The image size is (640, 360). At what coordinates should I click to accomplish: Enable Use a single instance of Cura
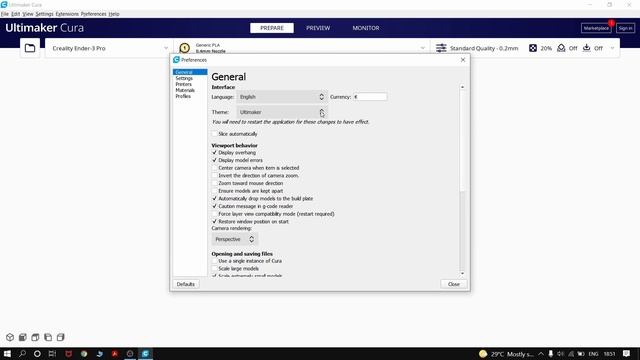pos(214,261)
